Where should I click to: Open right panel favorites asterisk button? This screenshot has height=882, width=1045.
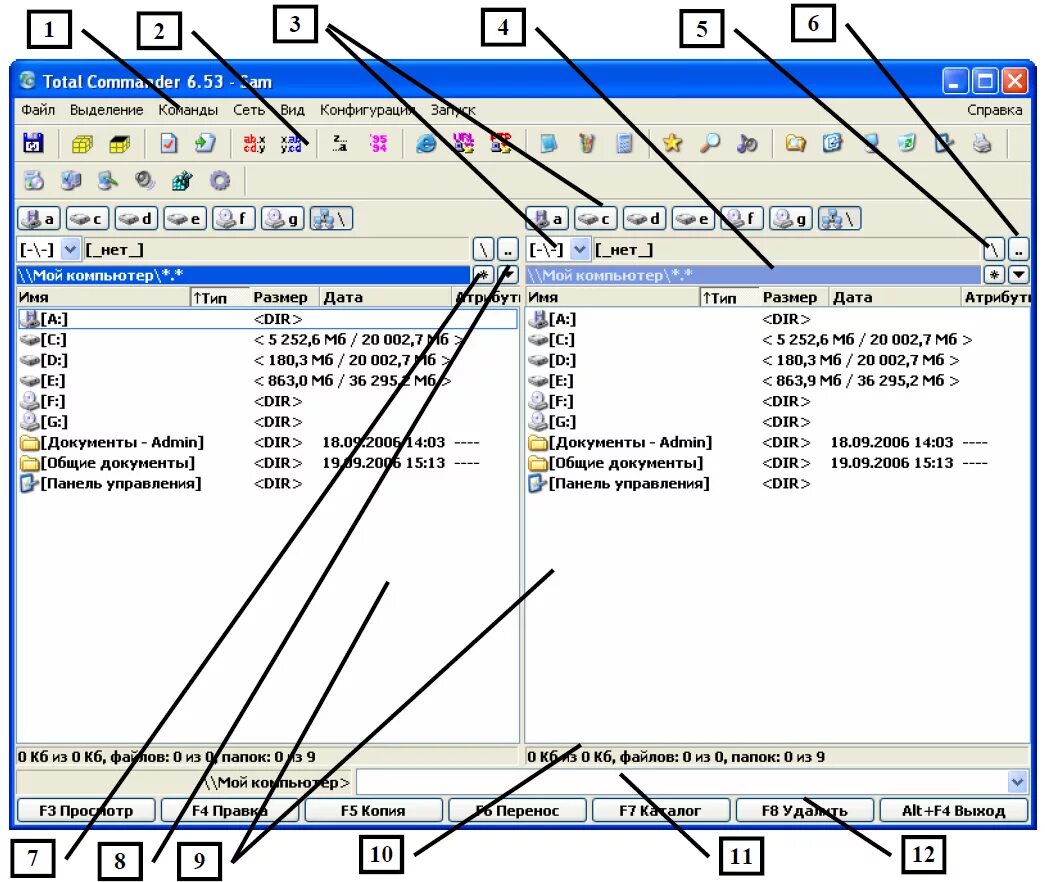point(993,275)
